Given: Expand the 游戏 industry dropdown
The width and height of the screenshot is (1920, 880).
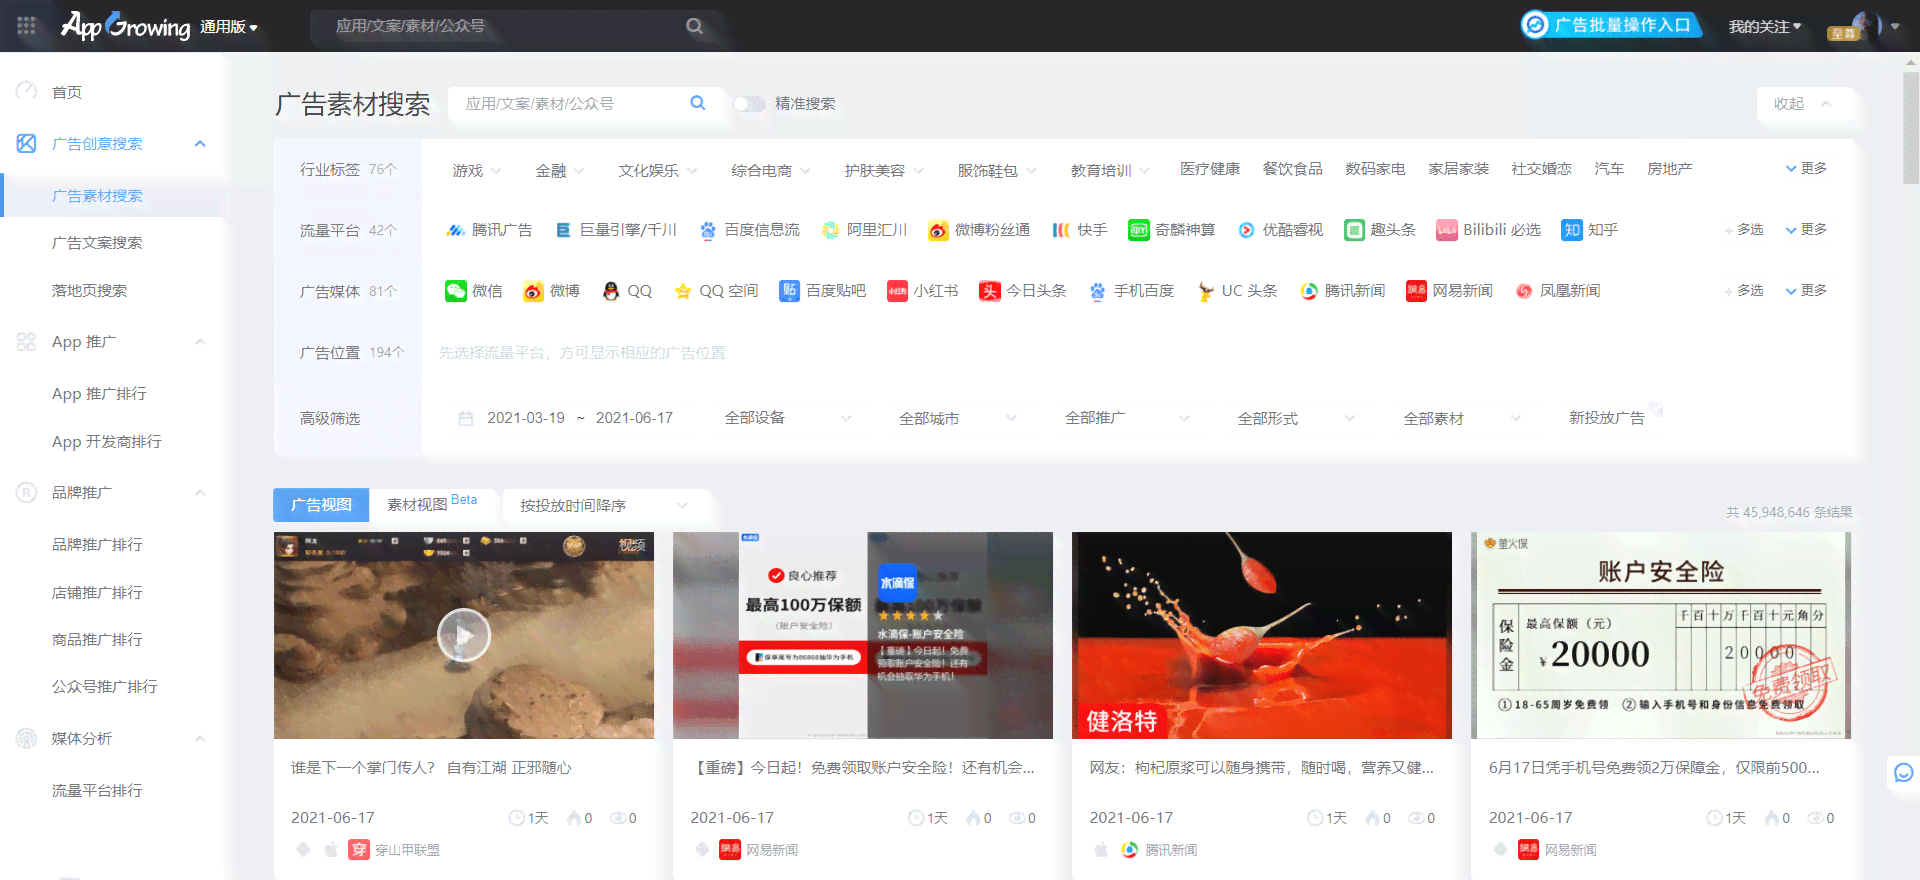Looking at the screenshot, I should click(x=476, y=171).
